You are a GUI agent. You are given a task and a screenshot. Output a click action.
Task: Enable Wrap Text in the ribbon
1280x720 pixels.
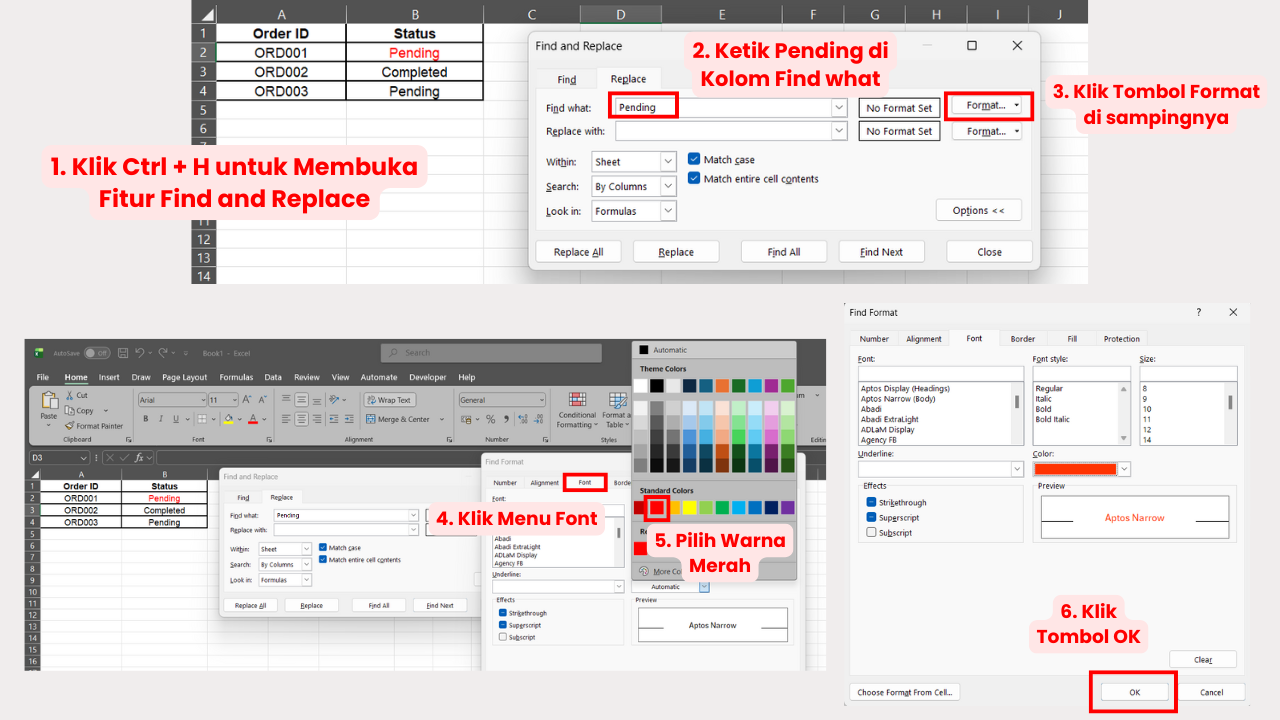pyautogui.click(x=389, y=399)
